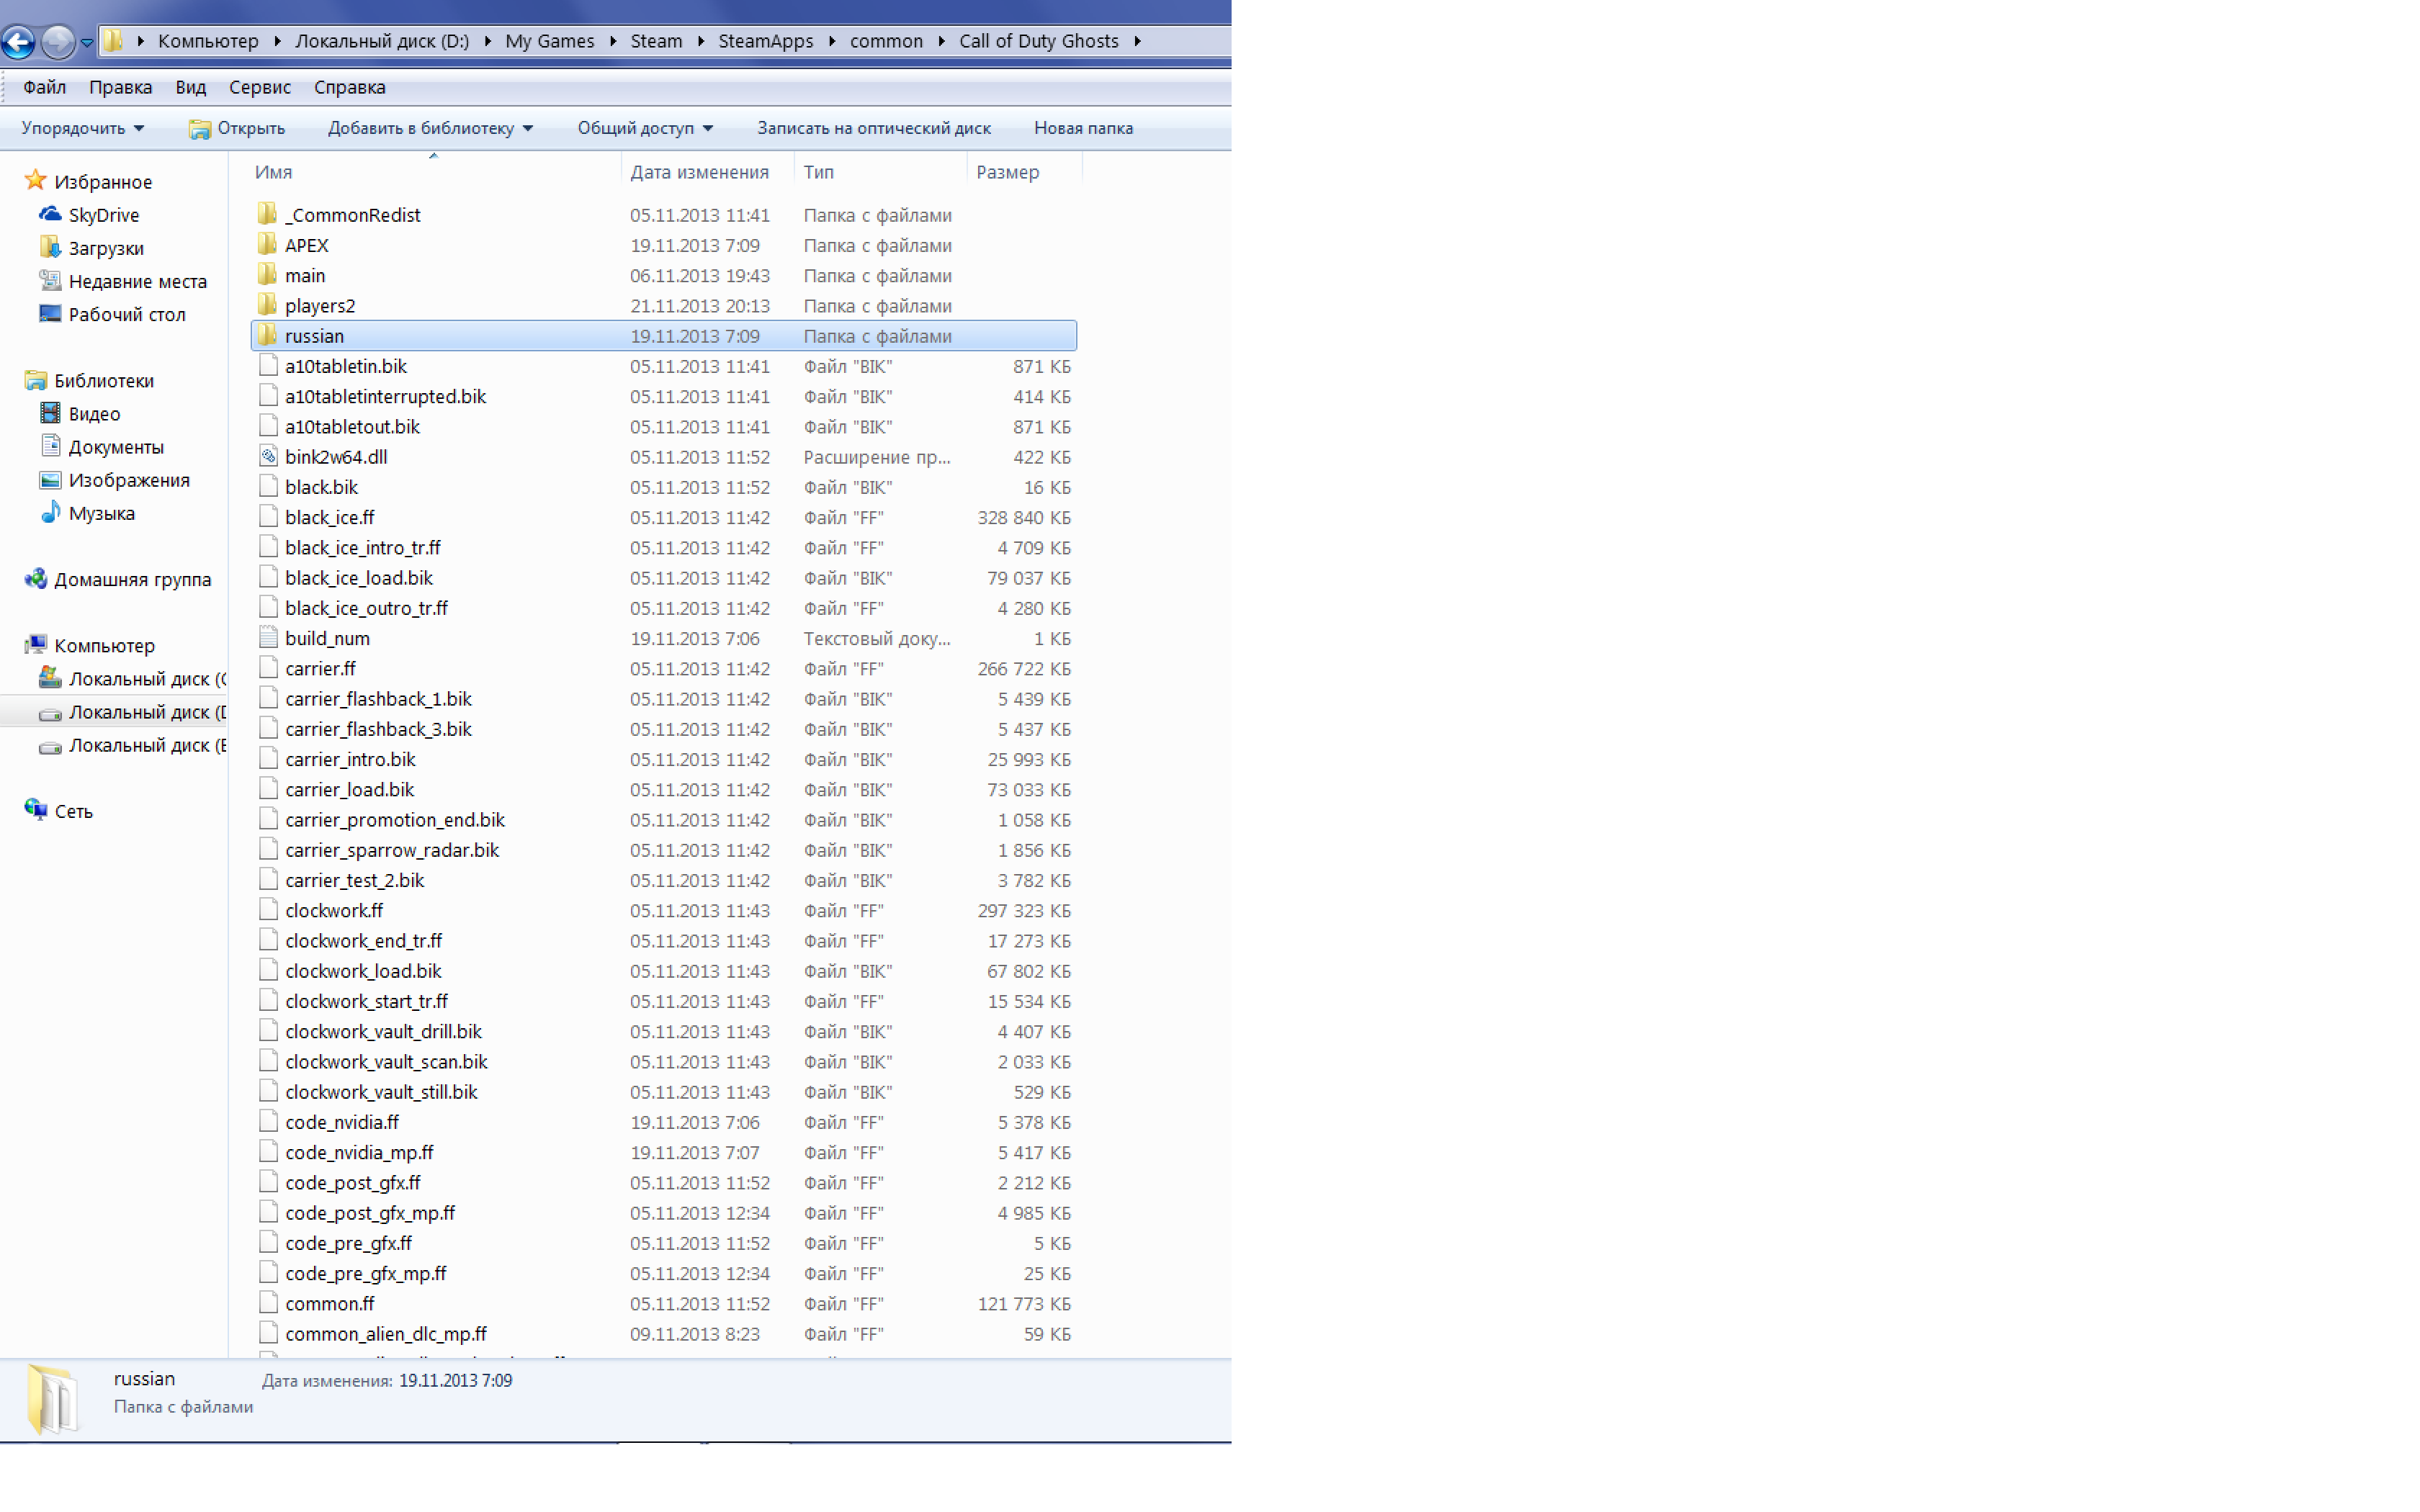Open the Файл menu

[45, 87]
